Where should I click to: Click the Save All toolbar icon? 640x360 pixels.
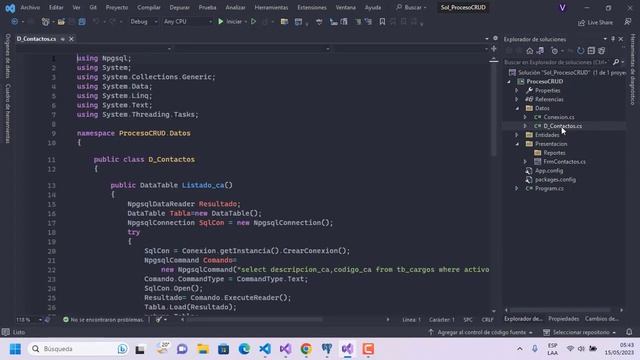point(82,22)
